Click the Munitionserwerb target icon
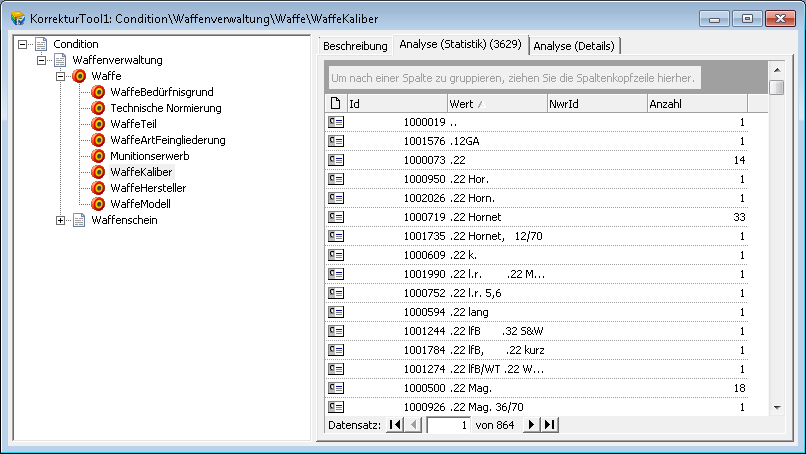806x454 pixels. coord(98,156)
